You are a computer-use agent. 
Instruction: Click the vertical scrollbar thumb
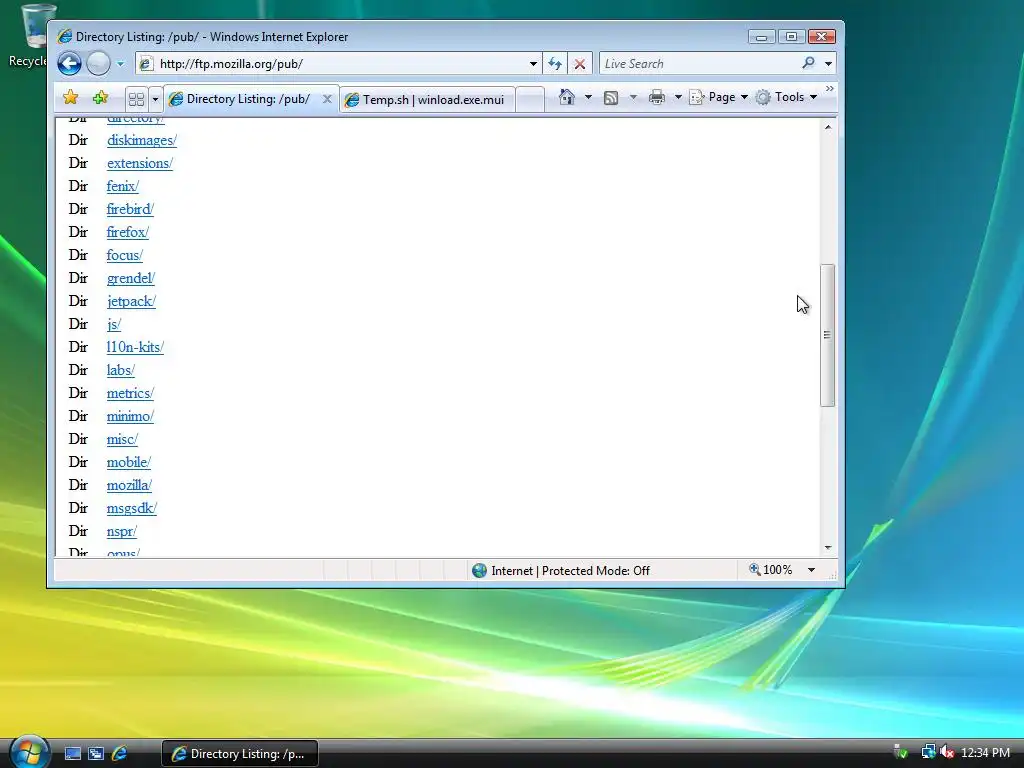click(827, 335)
